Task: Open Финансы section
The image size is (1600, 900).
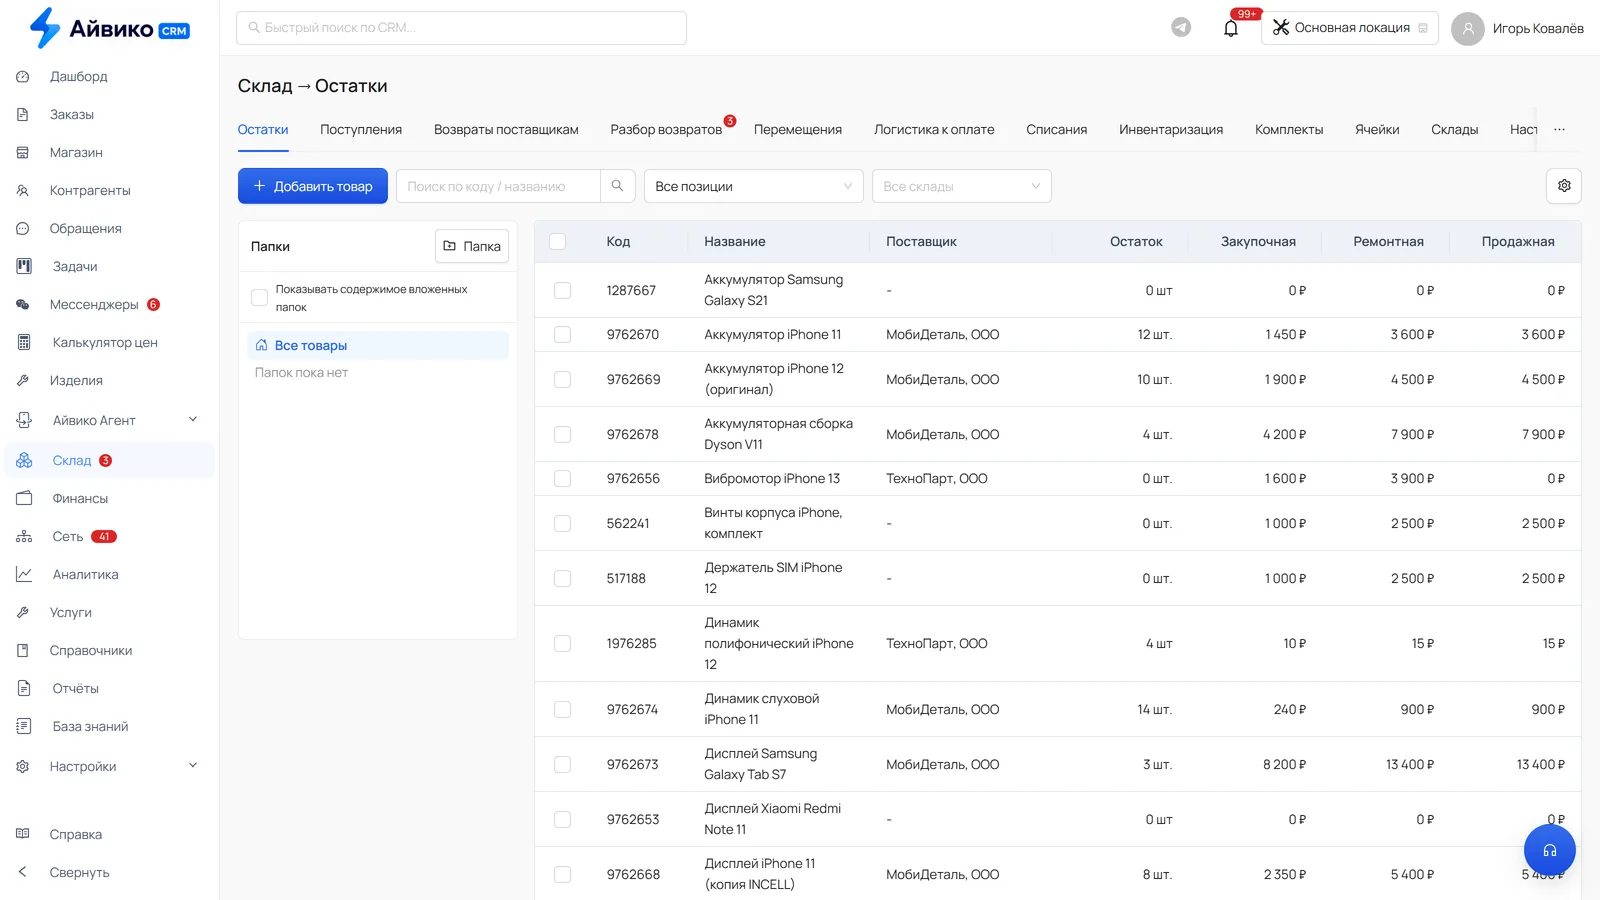Action: point(80,498)
